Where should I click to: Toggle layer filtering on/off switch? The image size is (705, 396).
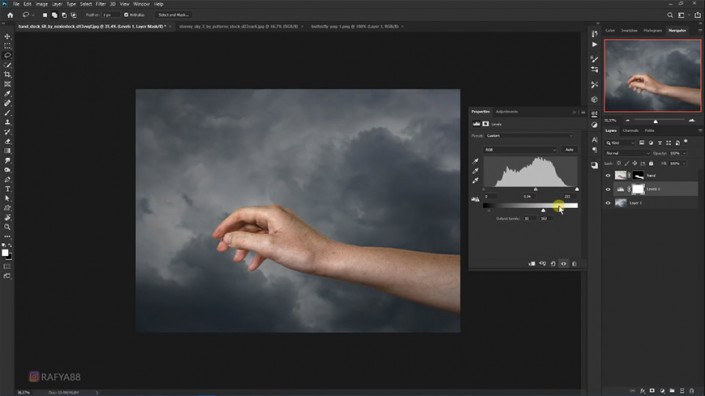[686, 142]
